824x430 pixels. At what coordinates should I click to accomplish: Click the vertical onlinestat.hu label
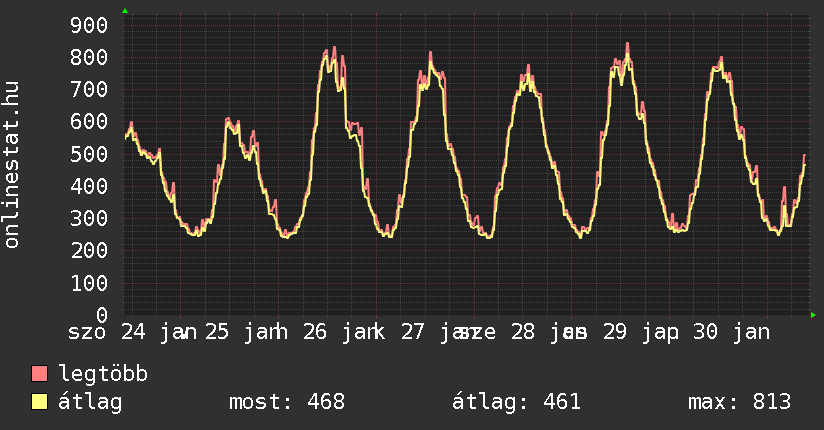click(x=12, y=166)
